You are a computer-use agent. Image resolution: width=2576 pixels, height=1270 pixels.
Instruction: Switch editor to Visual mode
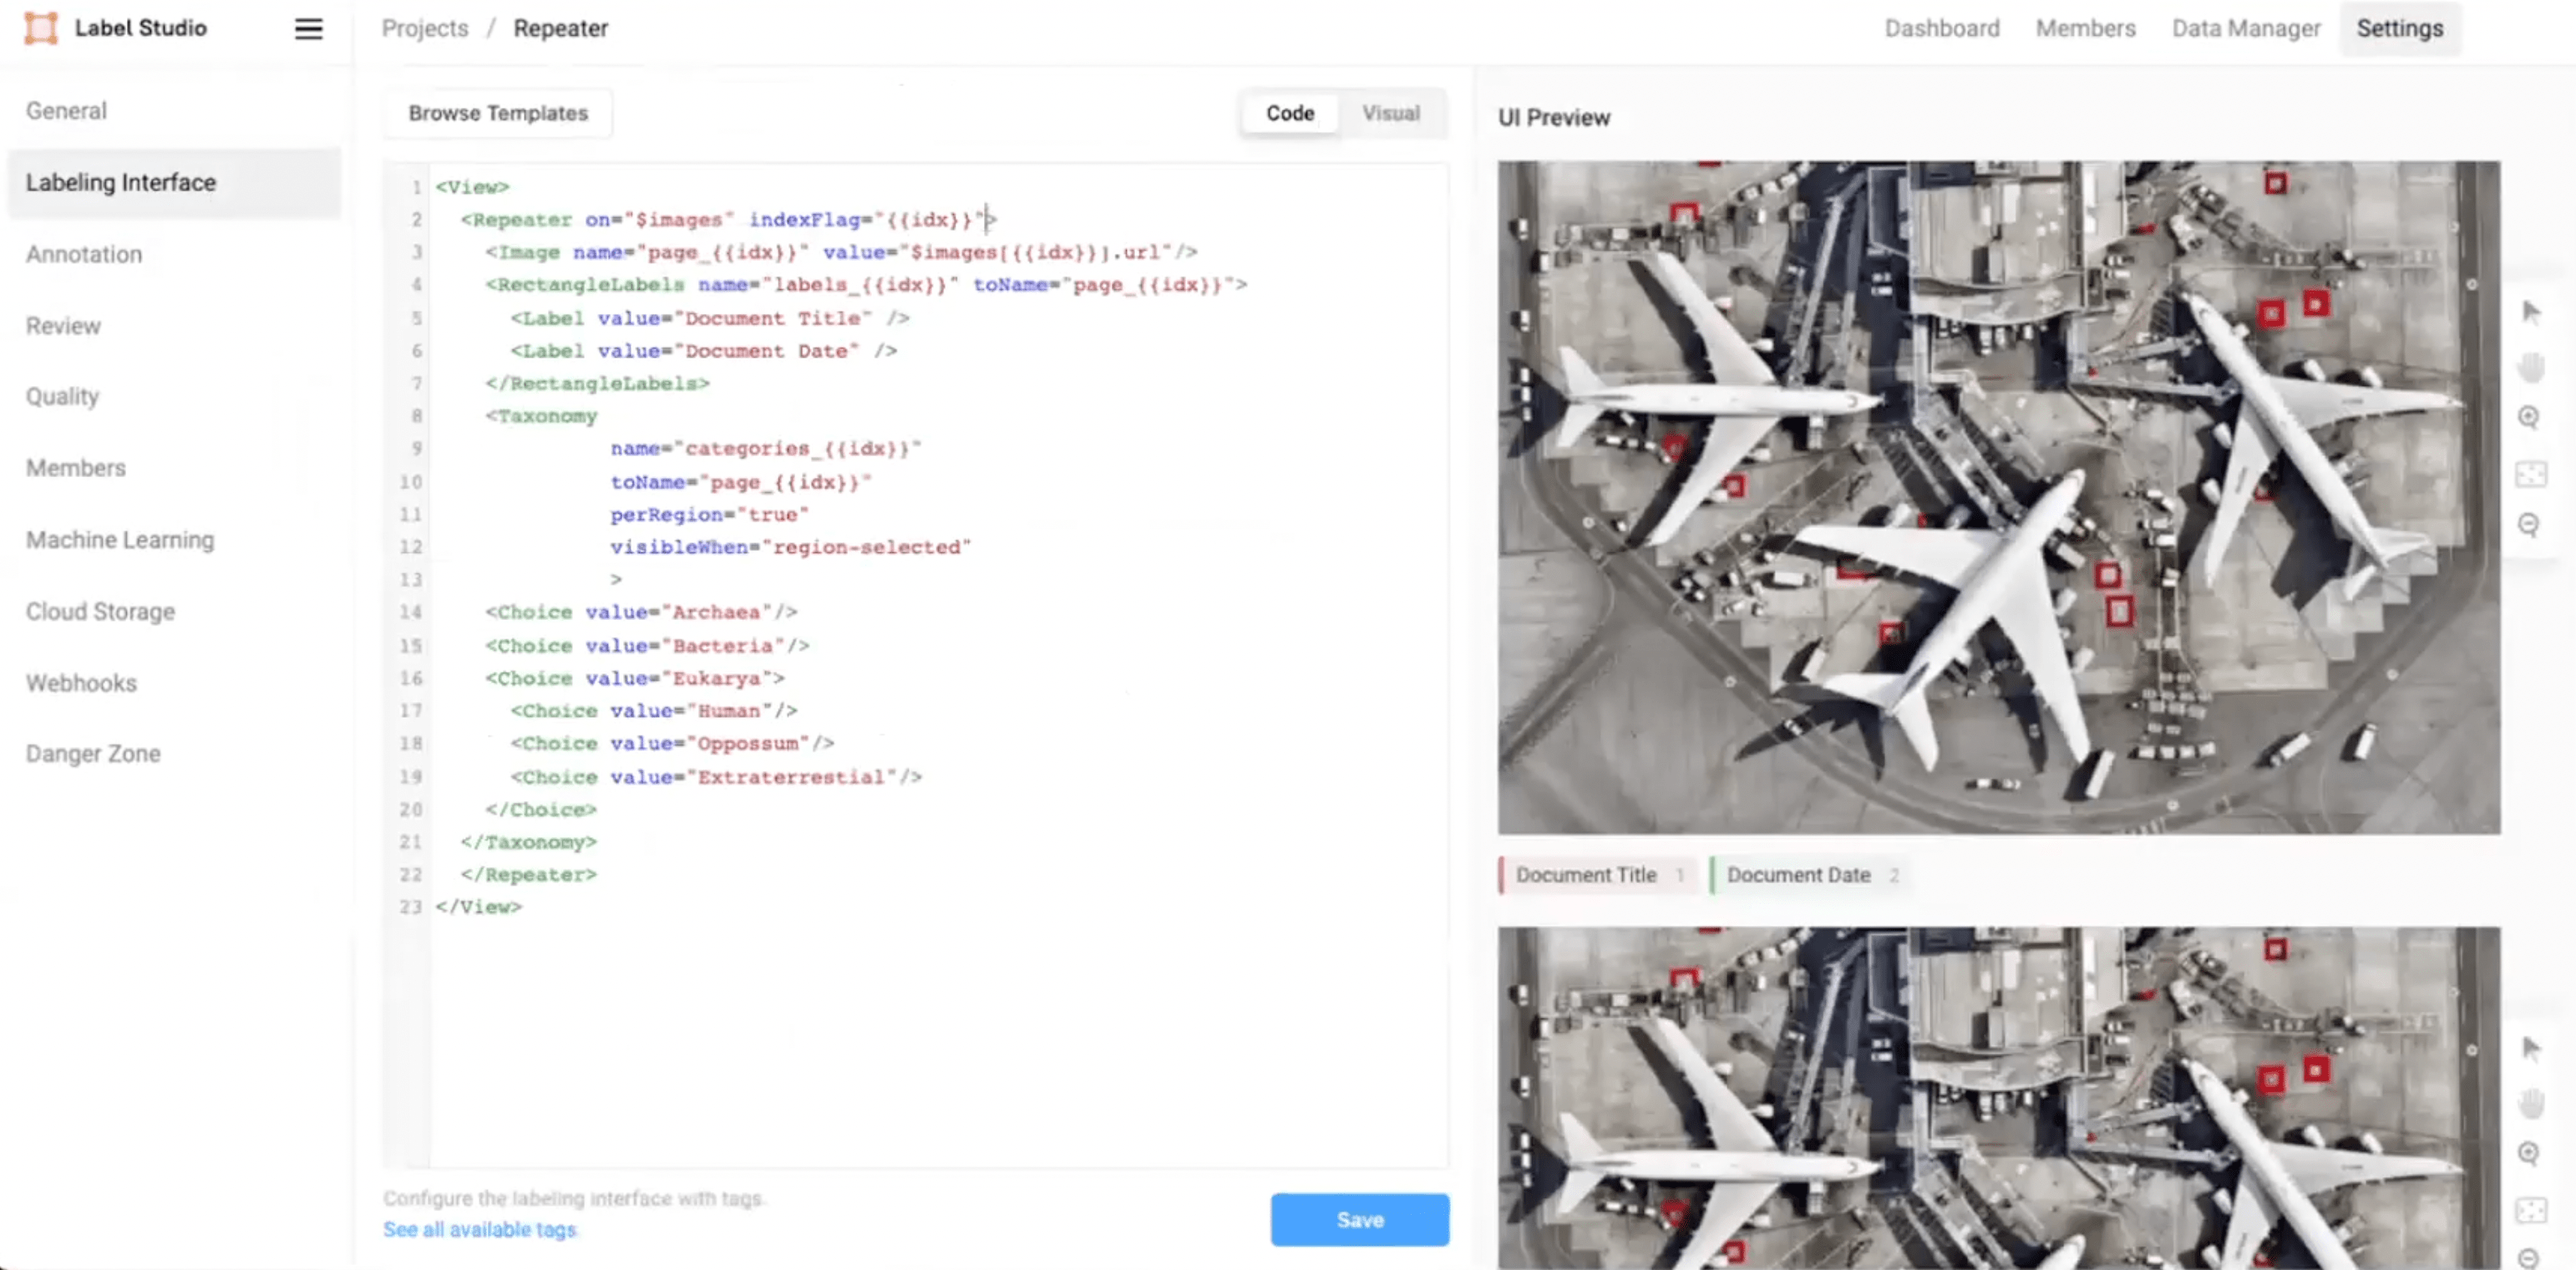point(1390,113)
